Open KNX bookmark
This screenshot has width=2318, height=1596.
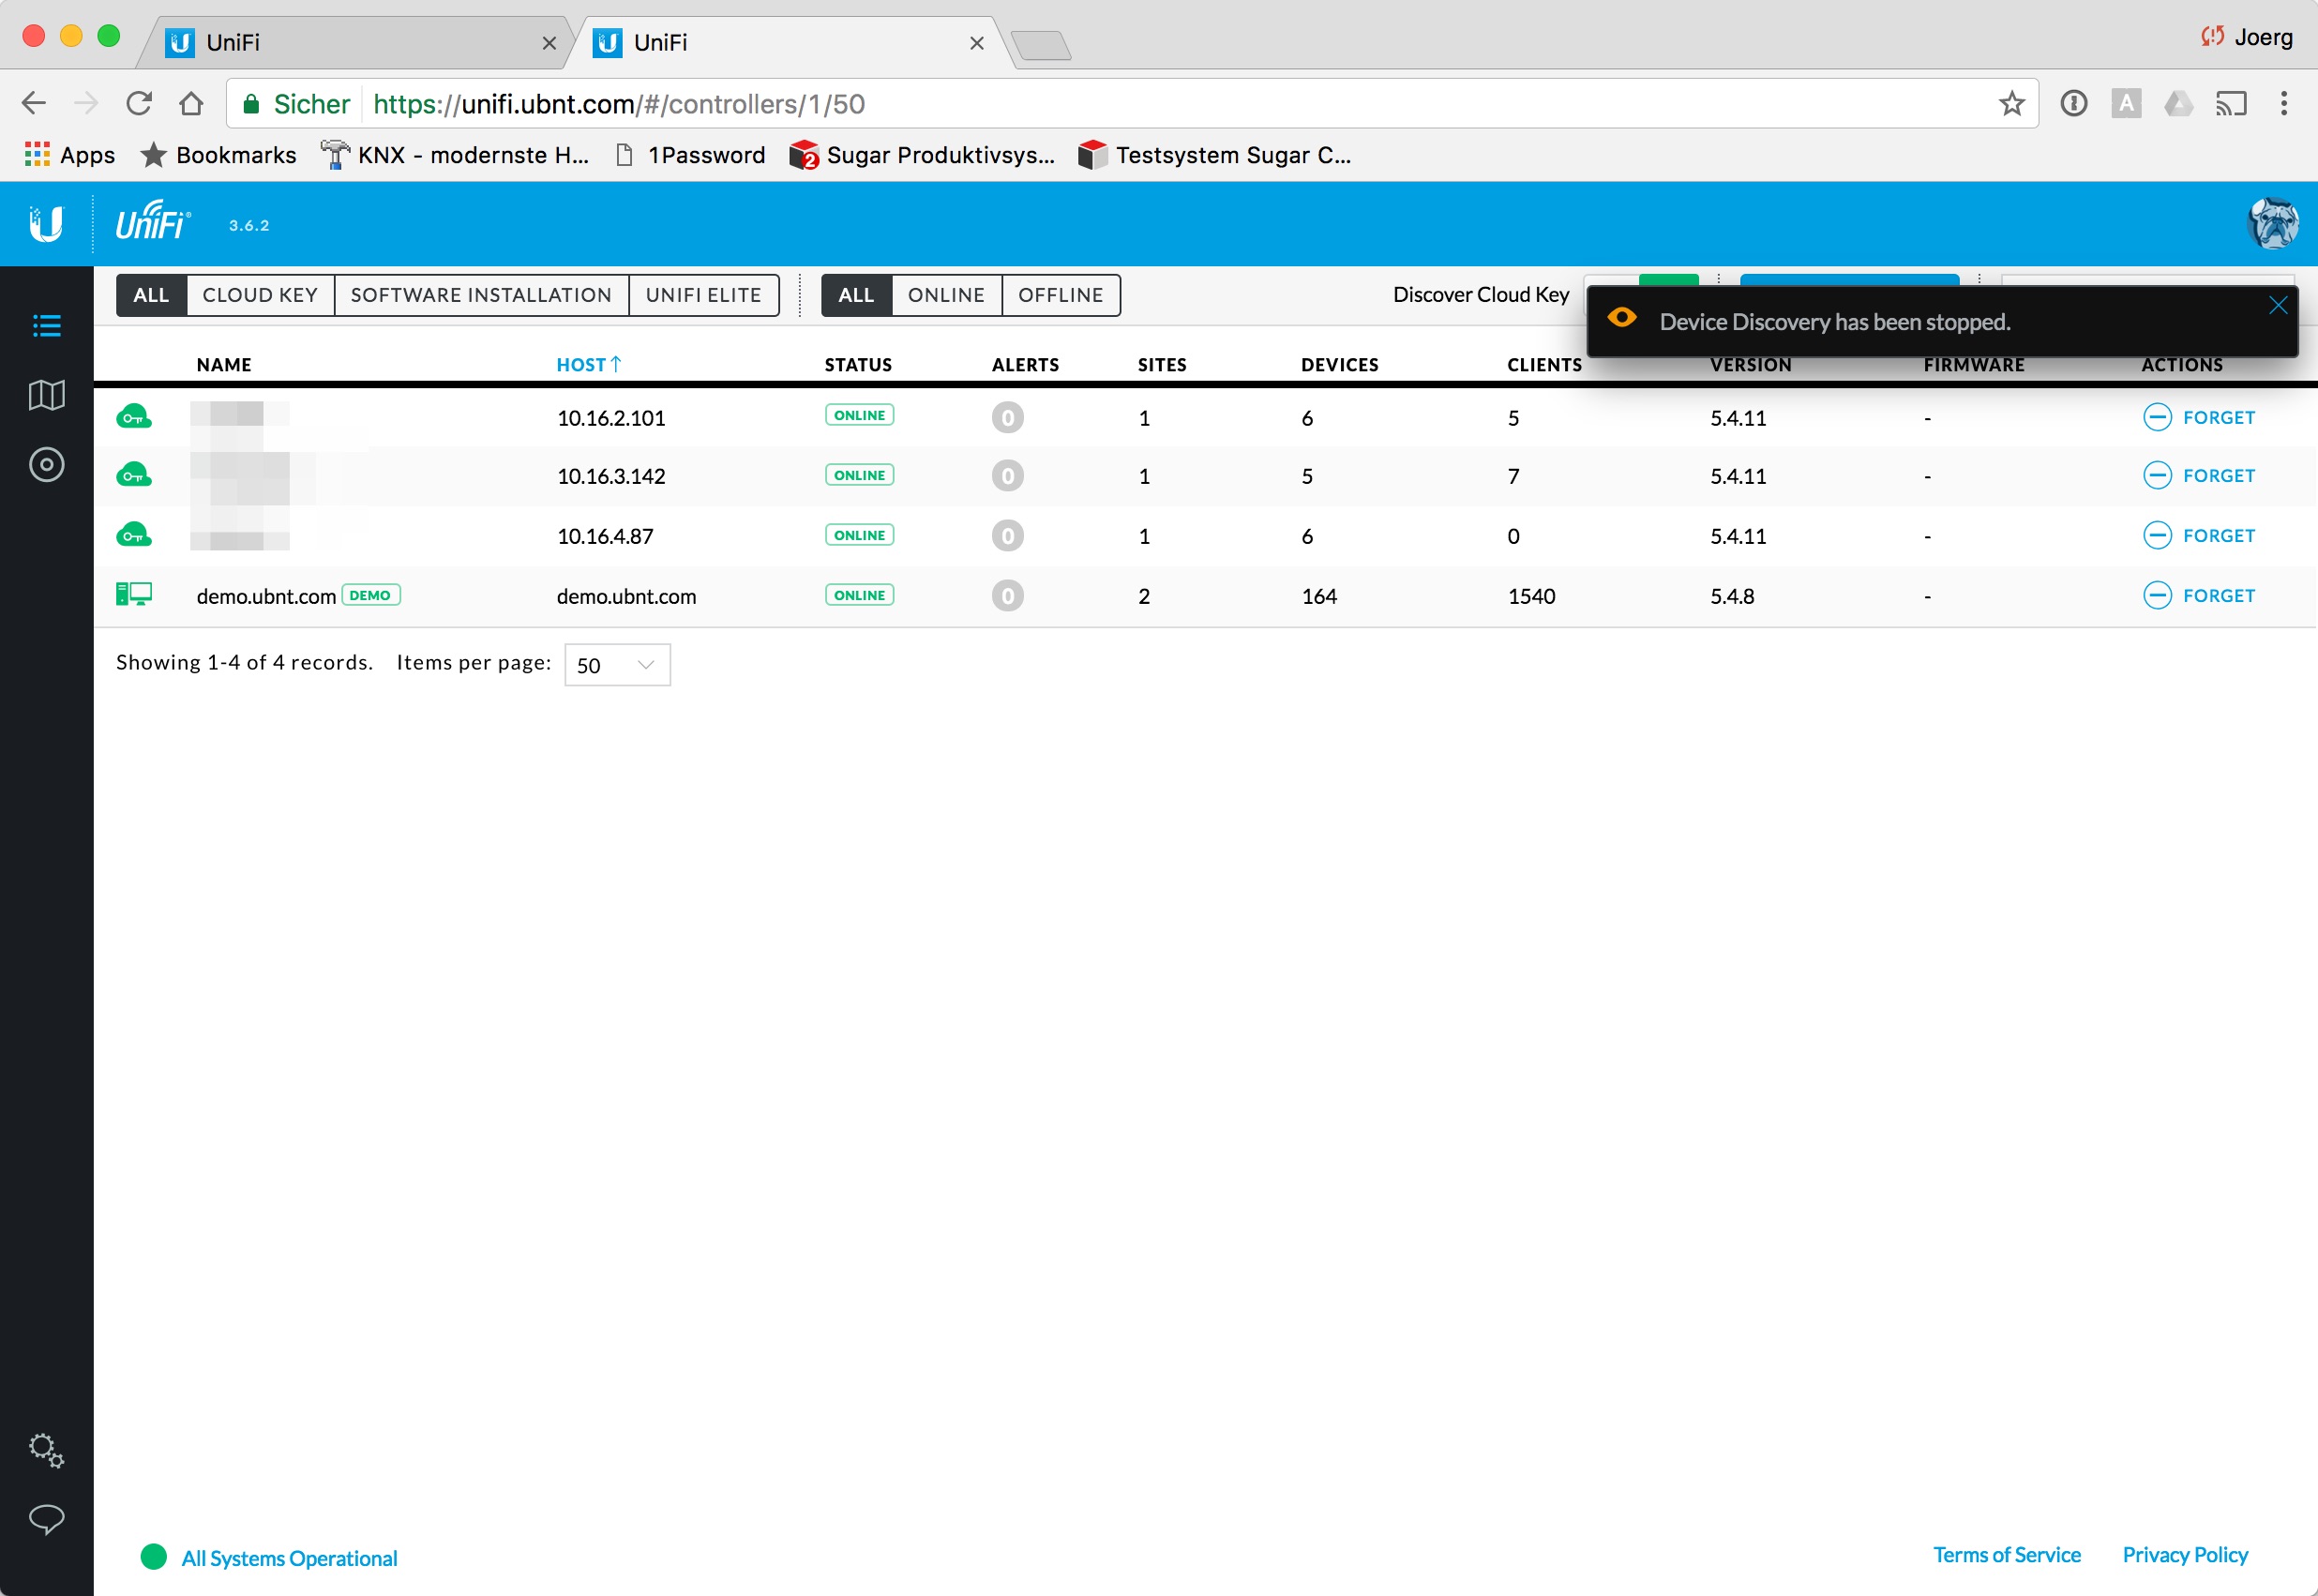click(455, 155)
